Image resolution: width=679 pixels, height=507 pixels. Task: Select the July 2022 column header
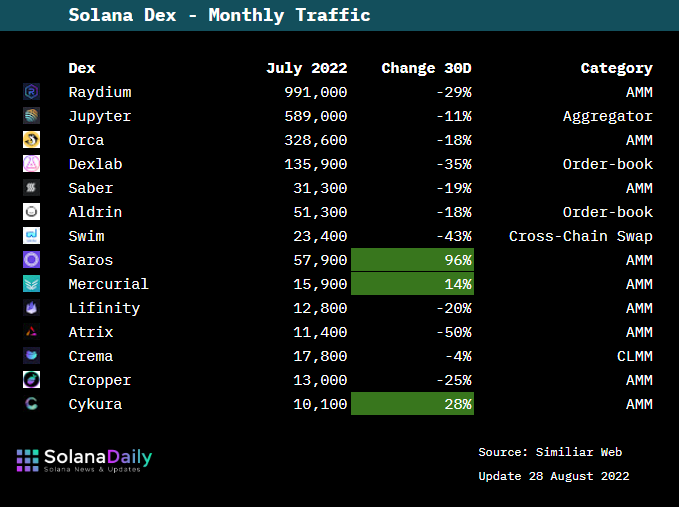(x=306, y=68)
